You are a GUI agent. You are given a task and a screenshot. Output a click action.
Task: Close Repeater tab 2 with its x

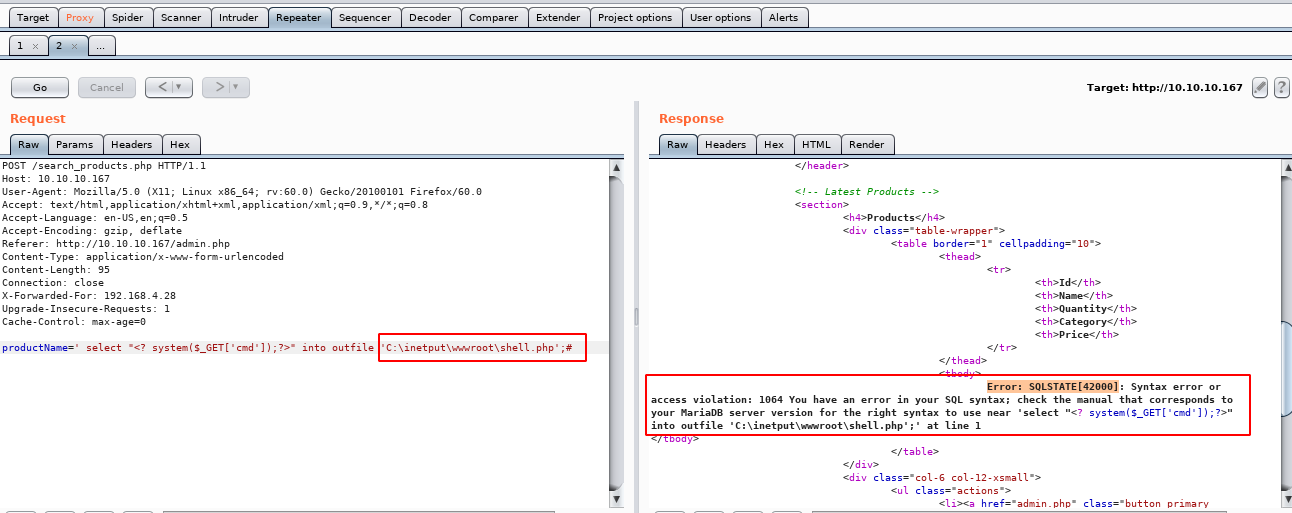74,46
